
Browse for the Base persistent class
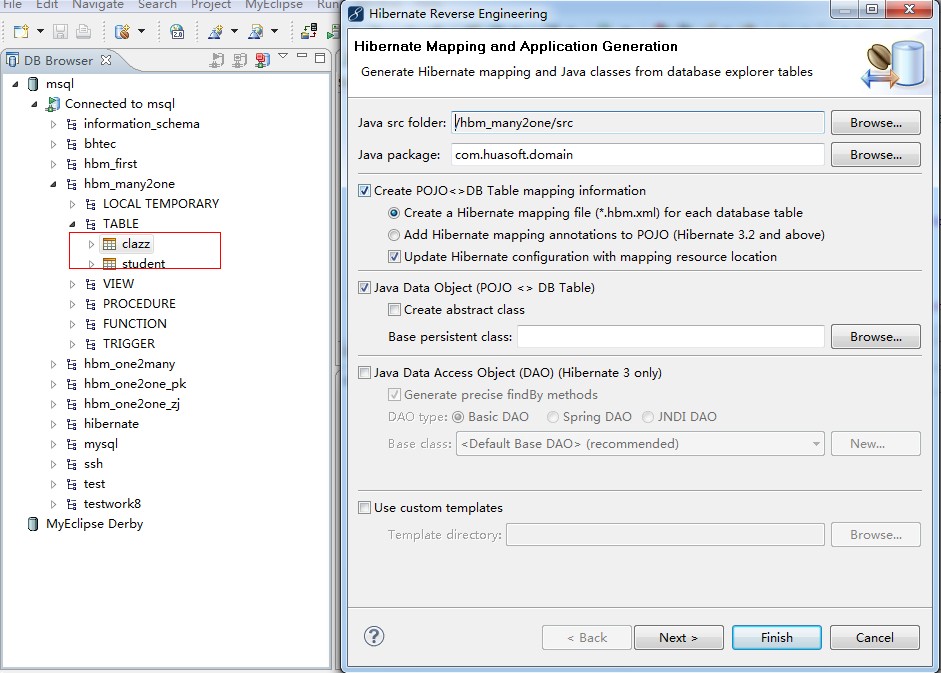click(x=876, y=337)
